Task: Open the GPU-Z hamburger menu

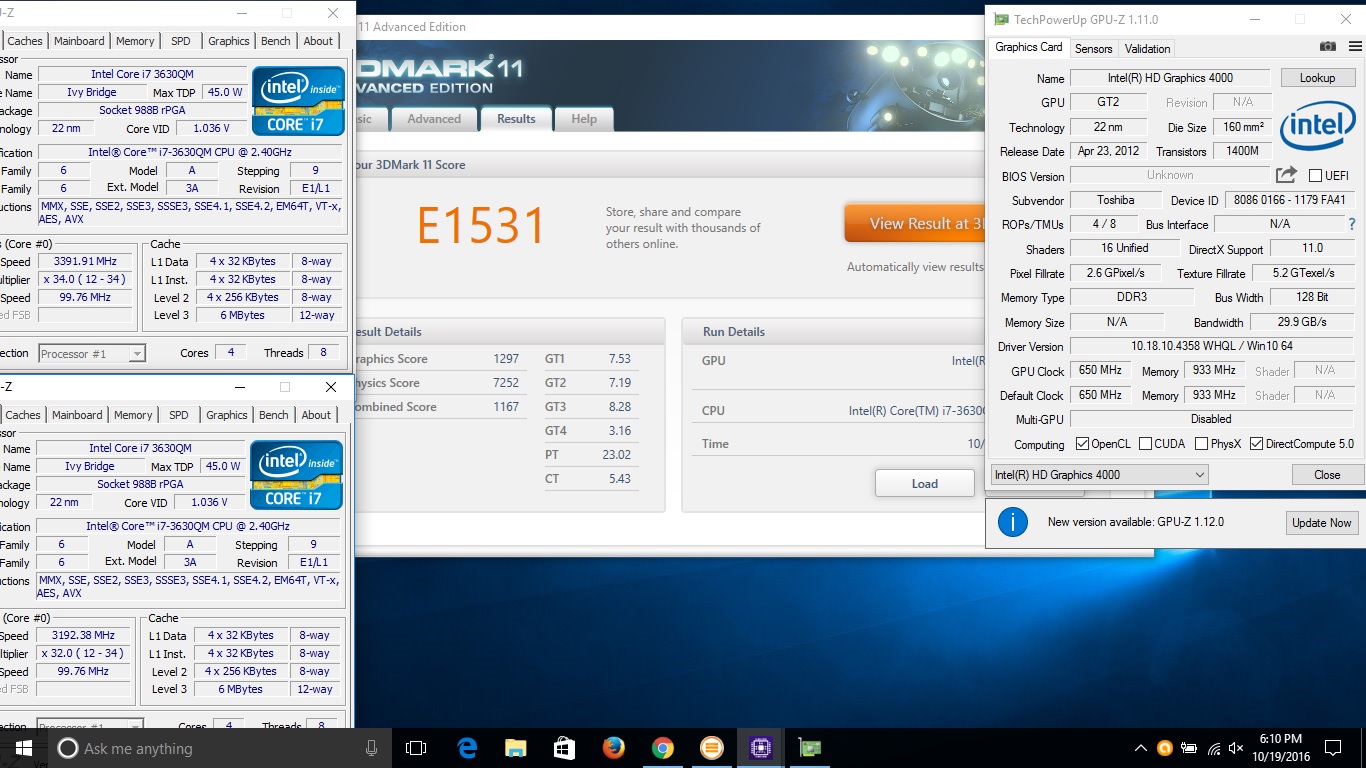Action: tap(1355, 47)
